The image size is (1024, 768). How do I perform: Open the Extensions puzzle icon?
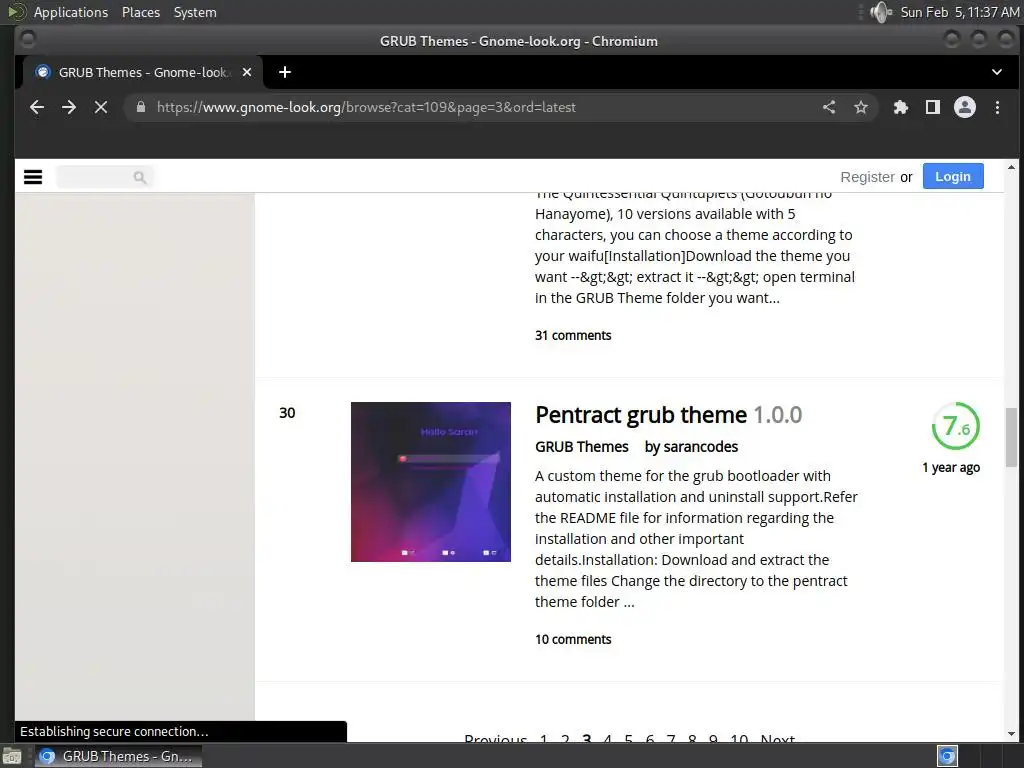tap(901, 107)
